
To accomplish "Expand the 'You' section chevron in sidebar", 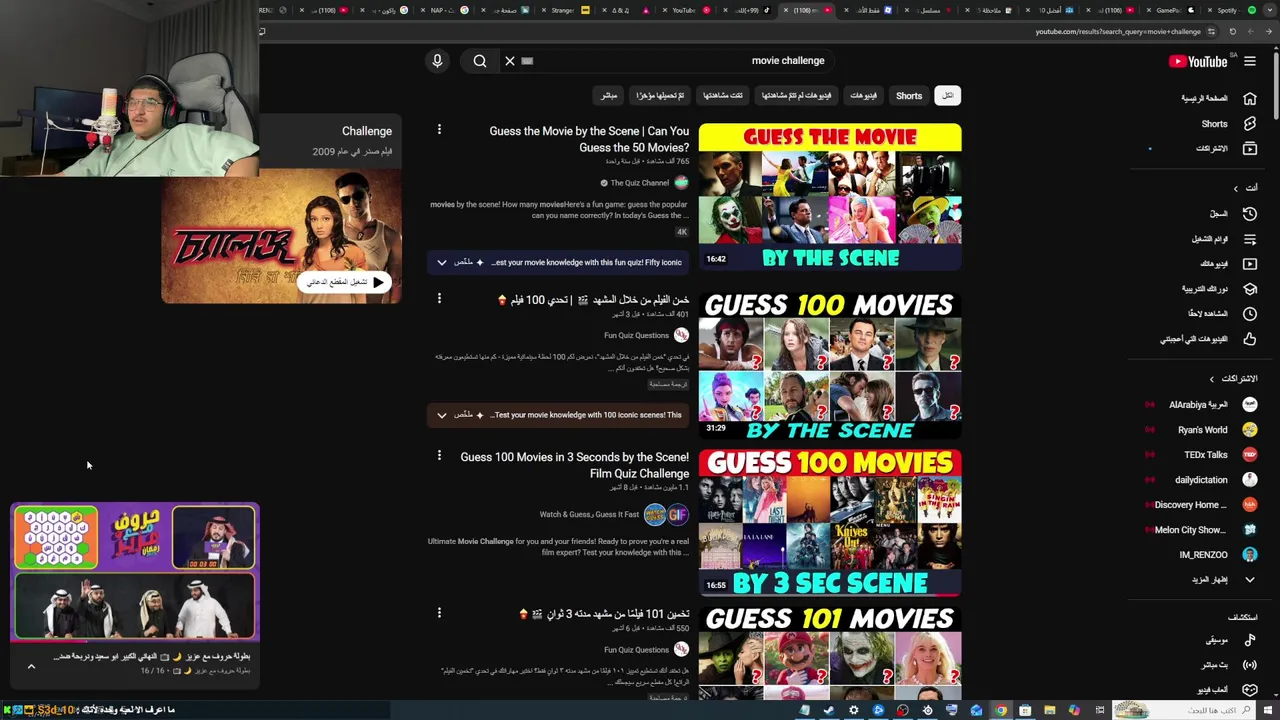I will pyautogui.click(x=1235, y=188).
